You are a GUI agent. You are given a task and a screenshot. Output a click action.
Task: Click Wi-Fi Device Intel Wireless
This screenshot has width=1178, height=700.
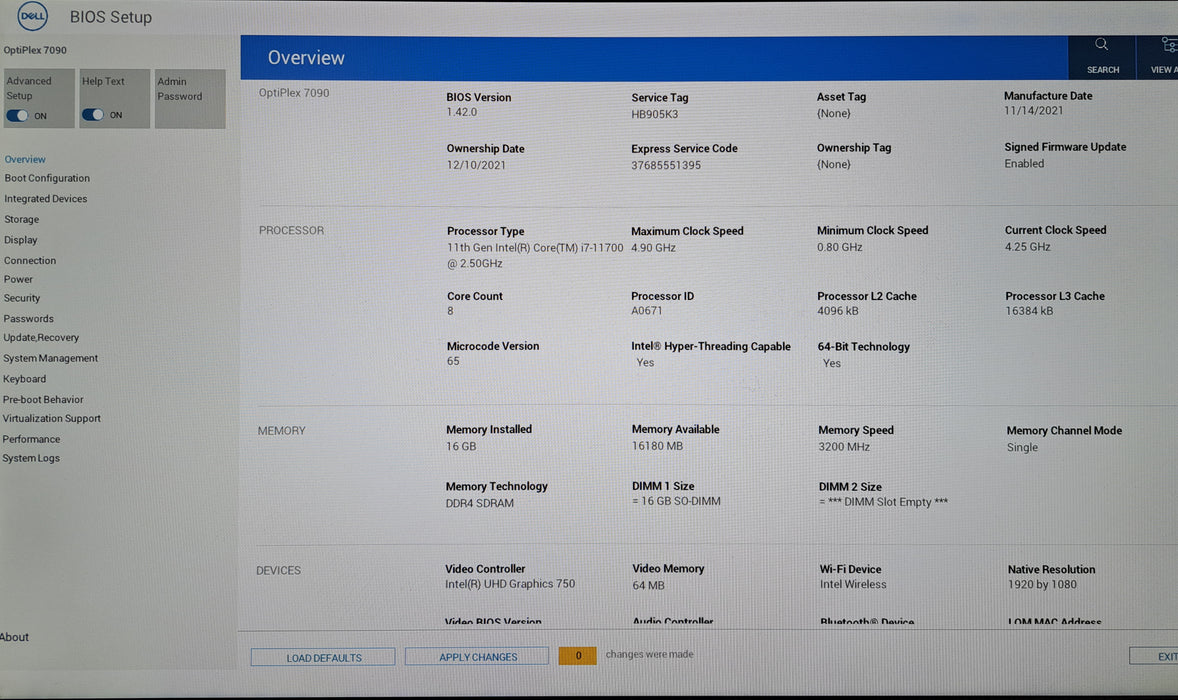pyautogui.click(x=853, y=584)
